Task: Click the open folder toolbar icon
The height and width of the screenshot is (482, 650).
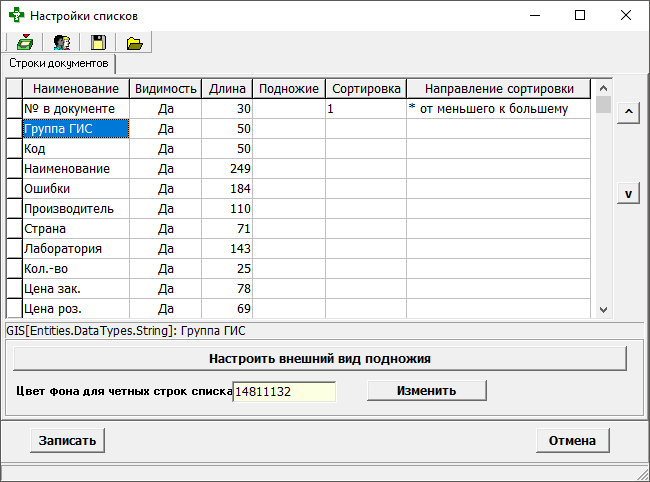Action: pyautogui.click(x=134, y=42)
